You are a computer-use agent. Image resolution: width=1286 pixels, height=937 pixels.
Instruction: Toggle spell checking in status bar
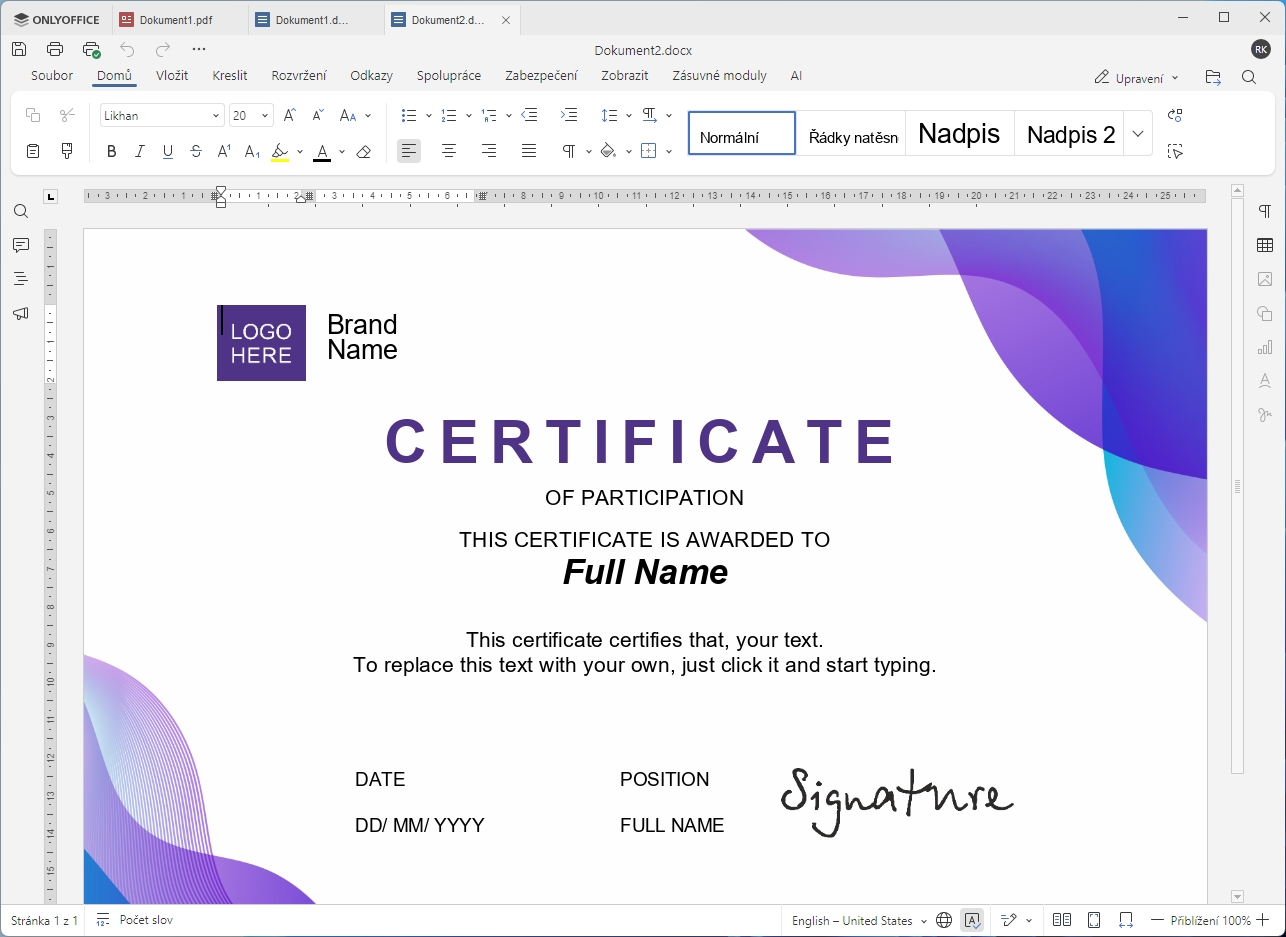[x=971, y=920]
